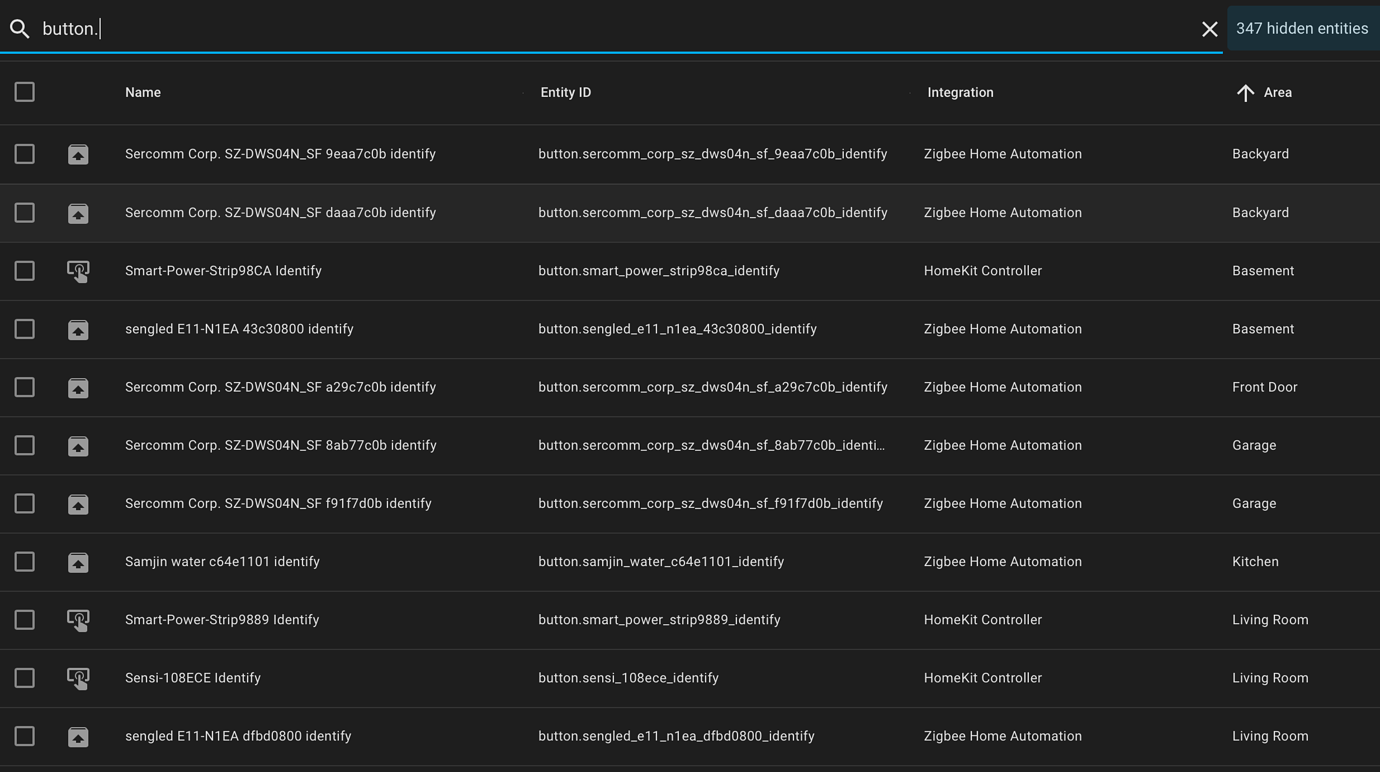Open Sercomm Corp. SZ-DWS04N_SF a29c7c0b identify entity
Screen dimensions: 1380x772
pos(279,387)
